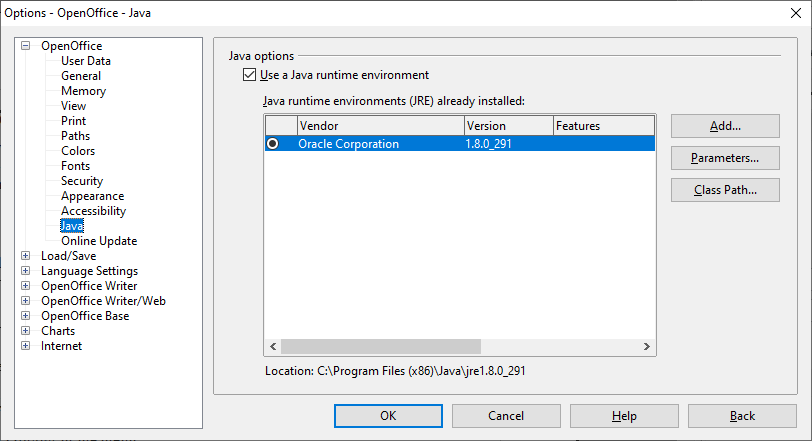This screenshot has width=812, height=441.
Task: Select the OpenOffice Base category label
Action: 85,316
